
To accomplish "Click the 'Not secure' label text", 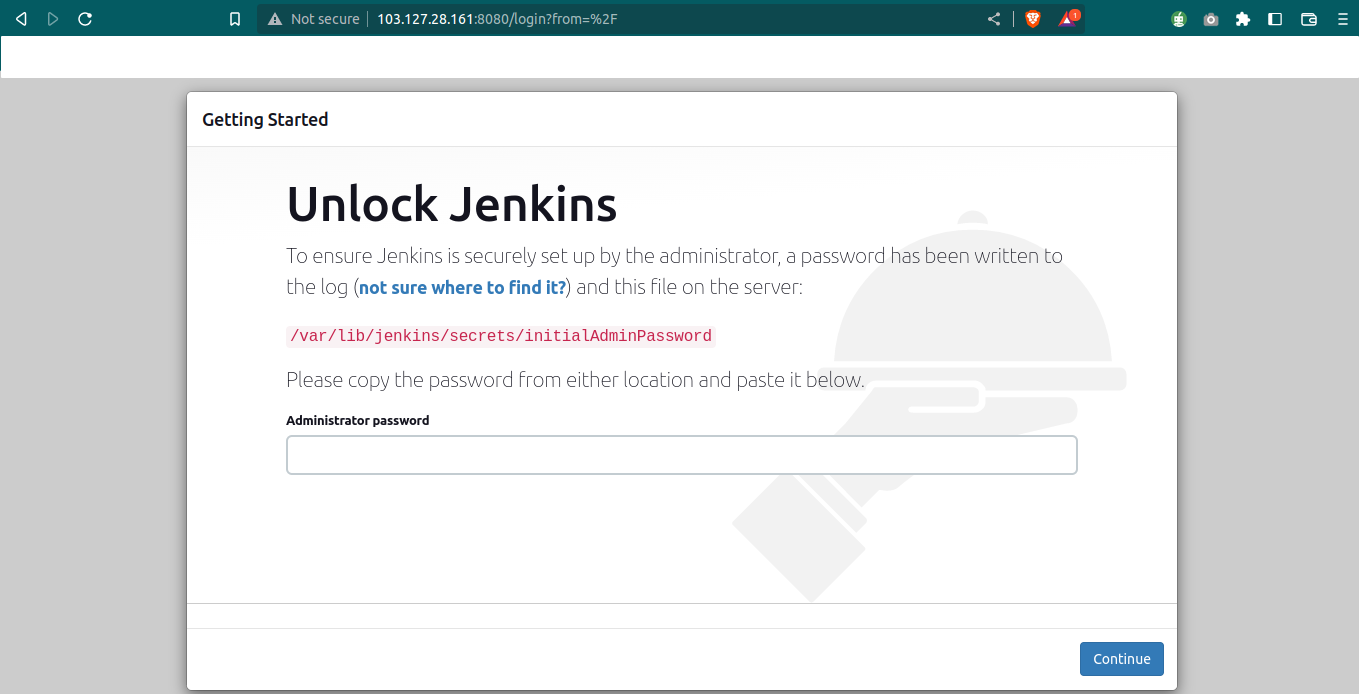I will pos(324,19).
